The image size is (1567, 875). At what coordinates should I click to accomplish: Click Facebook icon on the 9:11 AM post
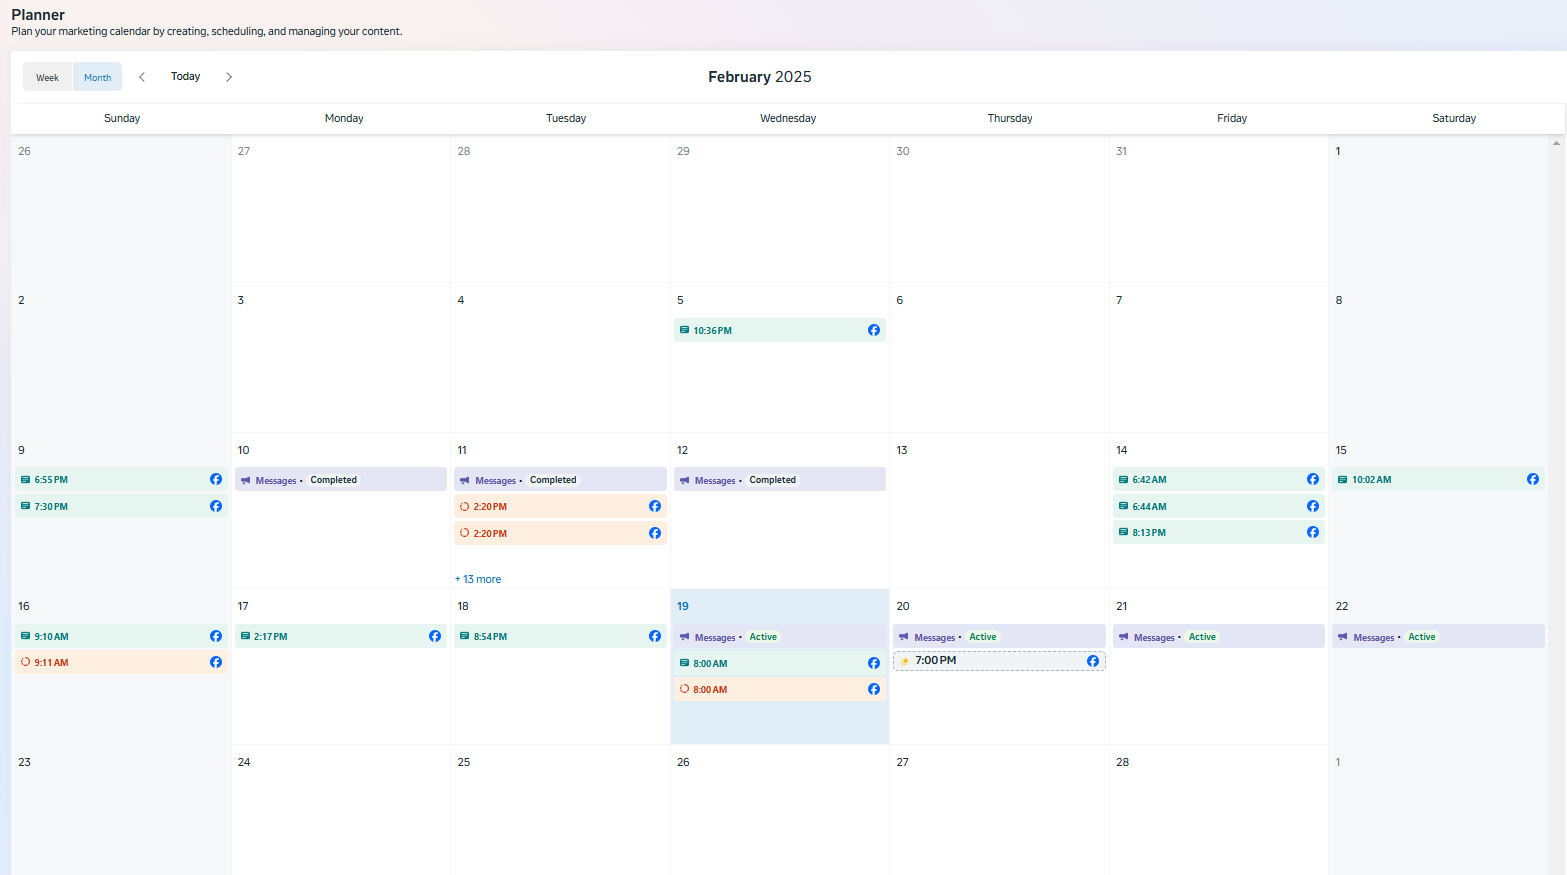click(x=216, y=662)
